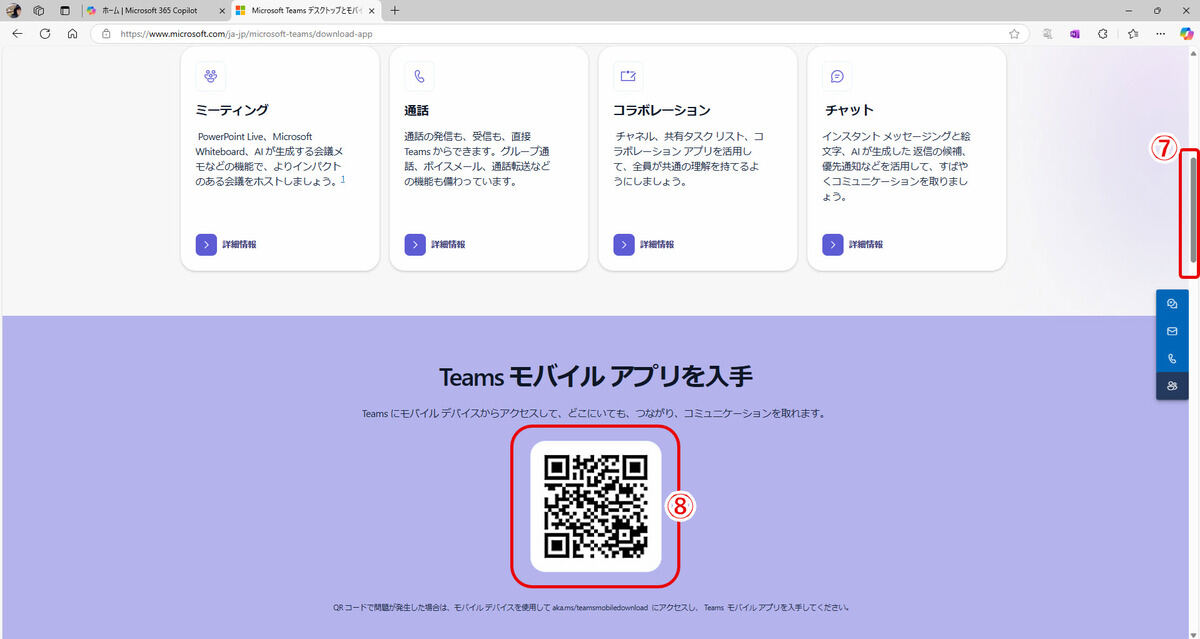View site information lock icon

(x=105, y=33)
